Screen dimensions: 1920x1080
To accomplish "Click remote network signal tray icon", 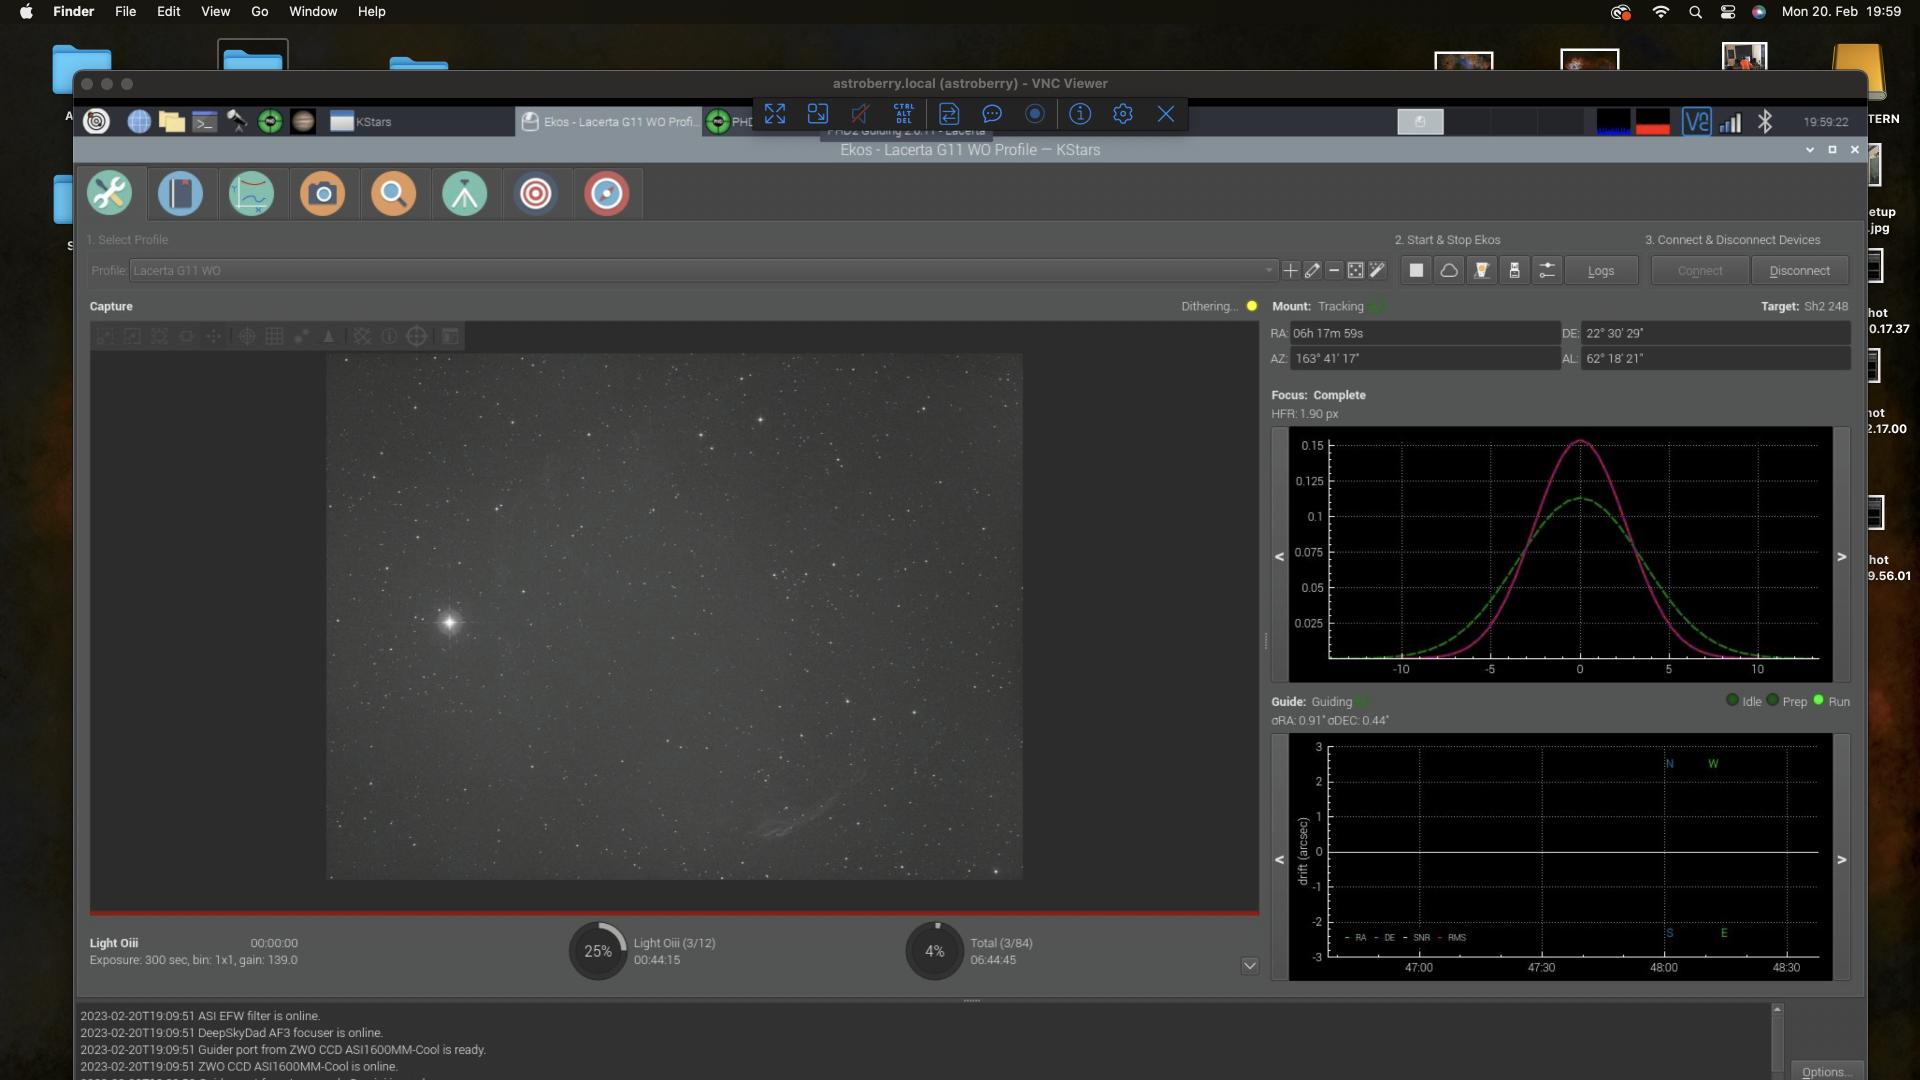I will point(1730,122).
